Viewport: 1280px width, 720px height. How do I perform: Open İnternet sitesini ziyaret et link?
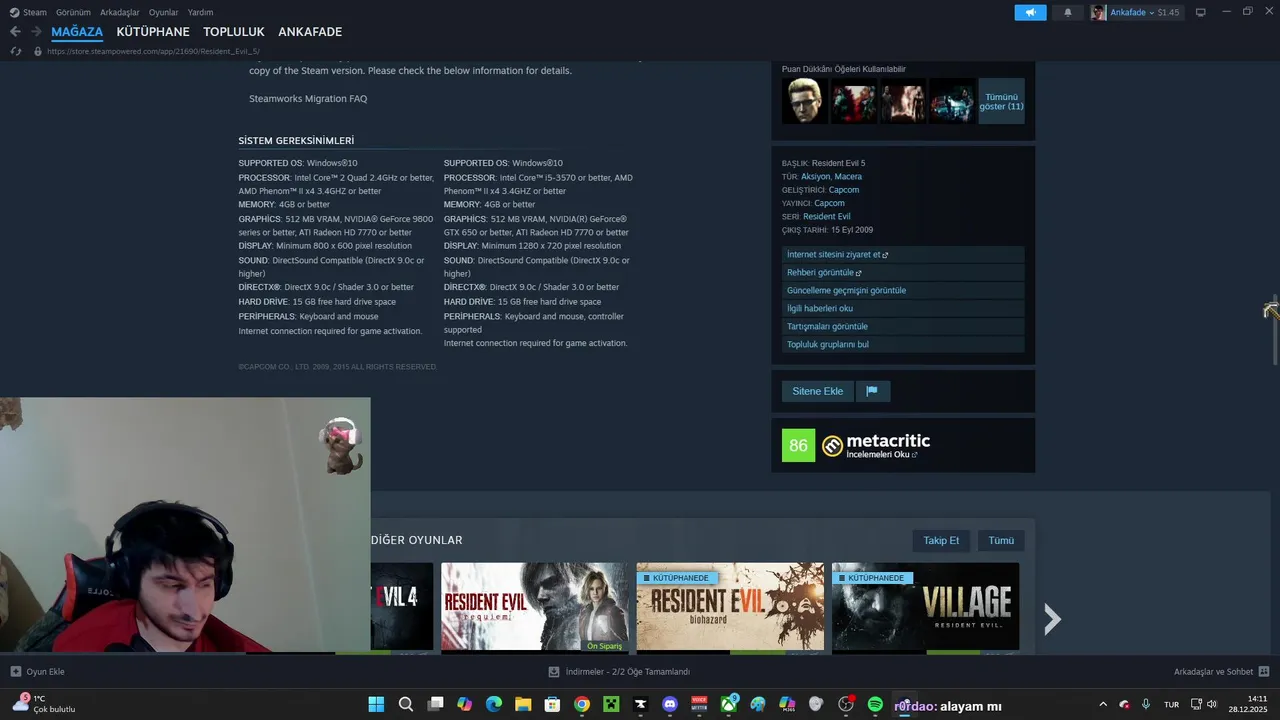point(903,255)
